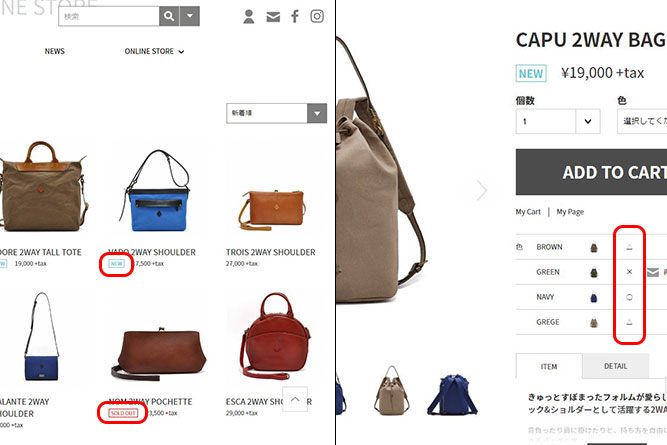The image size is (667, 445).
Task: Open the Instagram icon link
Action: coord(317,16)
